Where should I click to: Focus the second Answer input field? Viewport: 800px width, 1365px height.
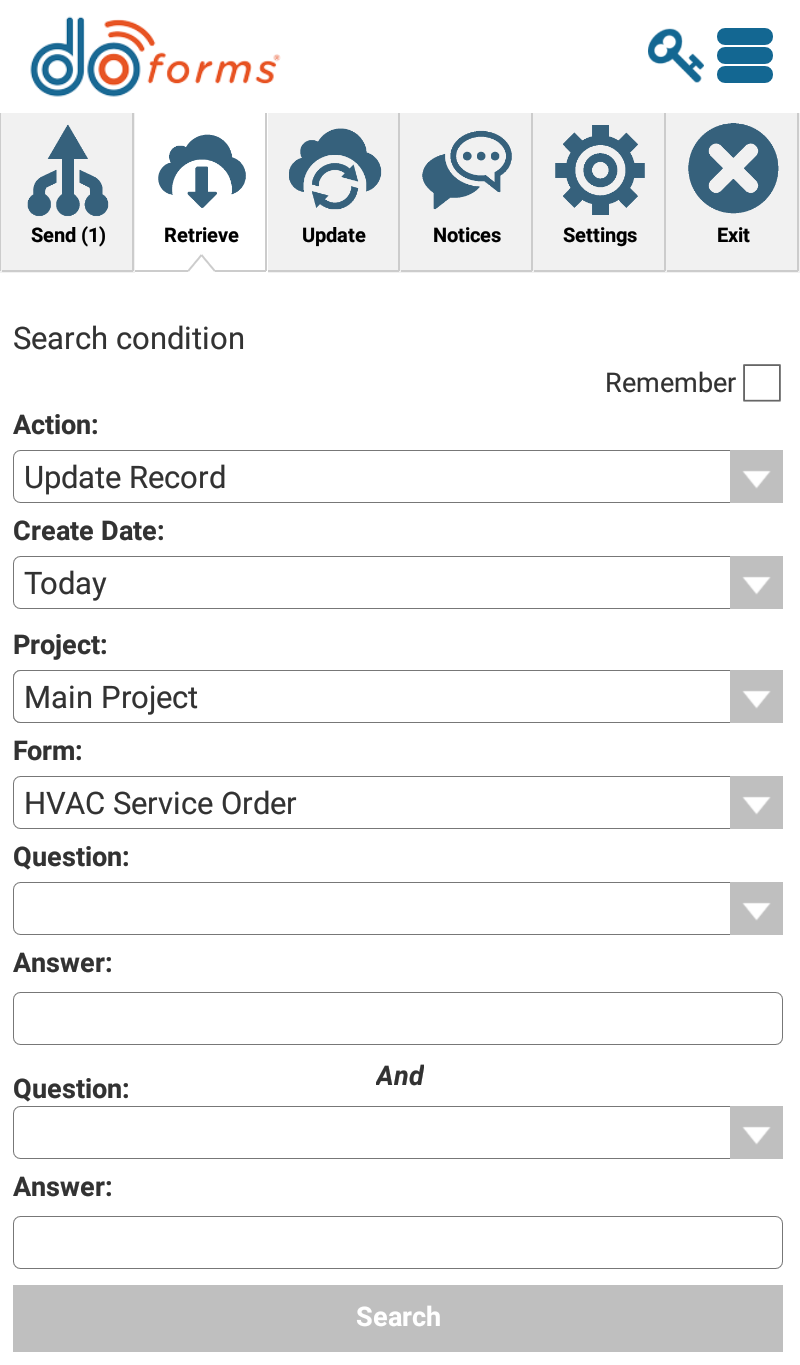398,1243
